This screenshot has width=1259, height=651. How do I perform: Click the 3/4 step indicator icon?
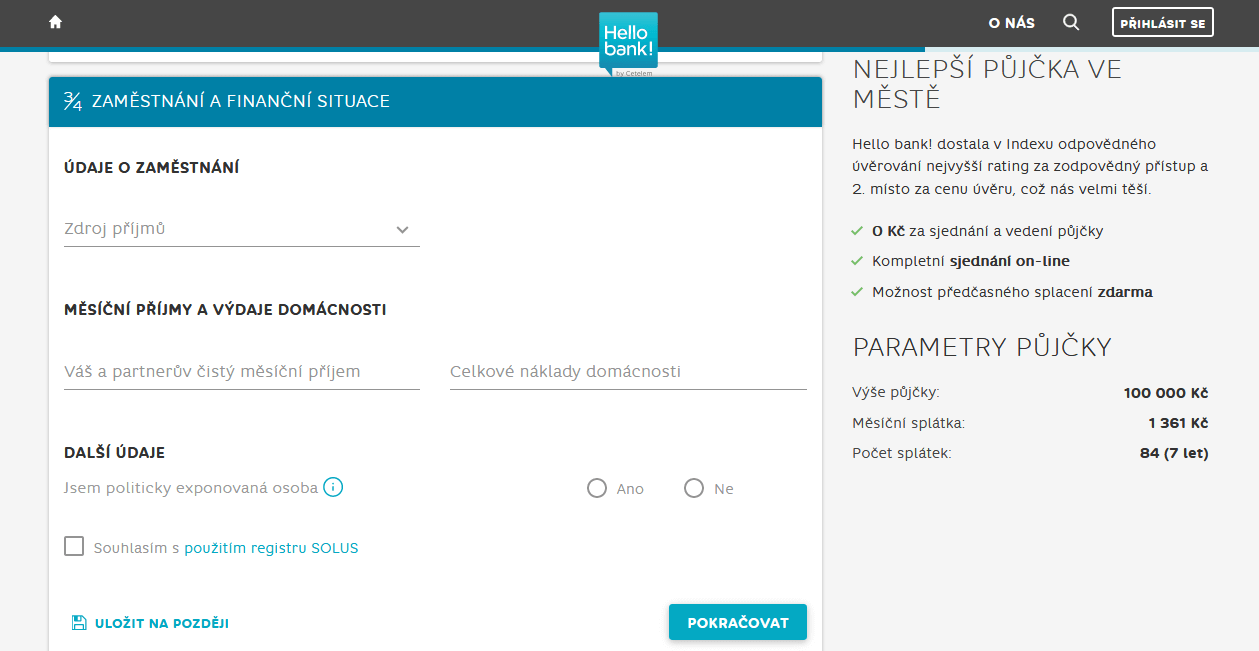coord(73,101)
